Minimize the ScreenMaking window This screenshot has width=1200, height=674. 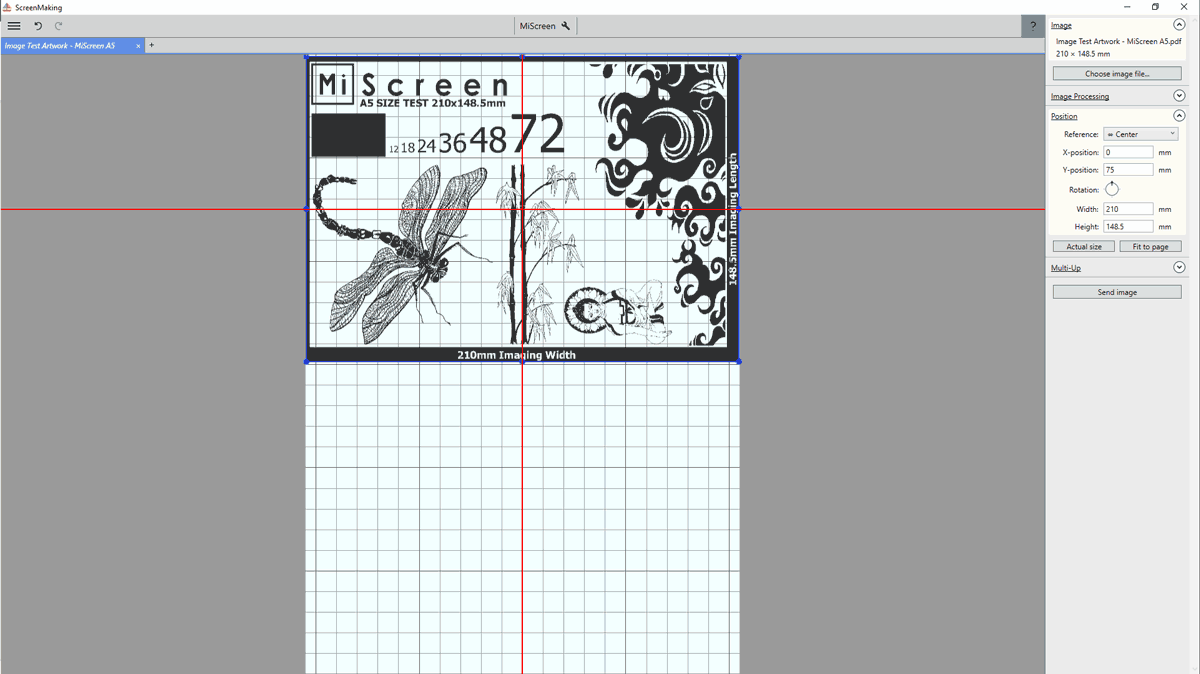click(x=1128, y=7)
